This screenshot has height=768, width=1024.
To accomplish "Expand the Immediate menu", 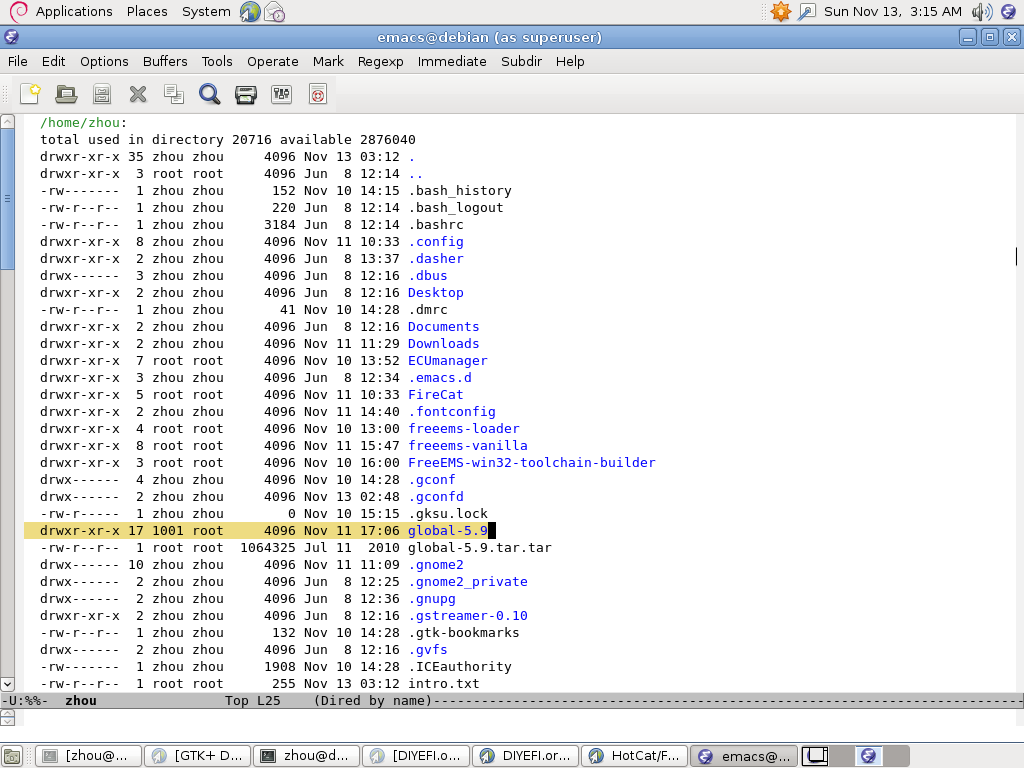I will [x=452, y=61].
